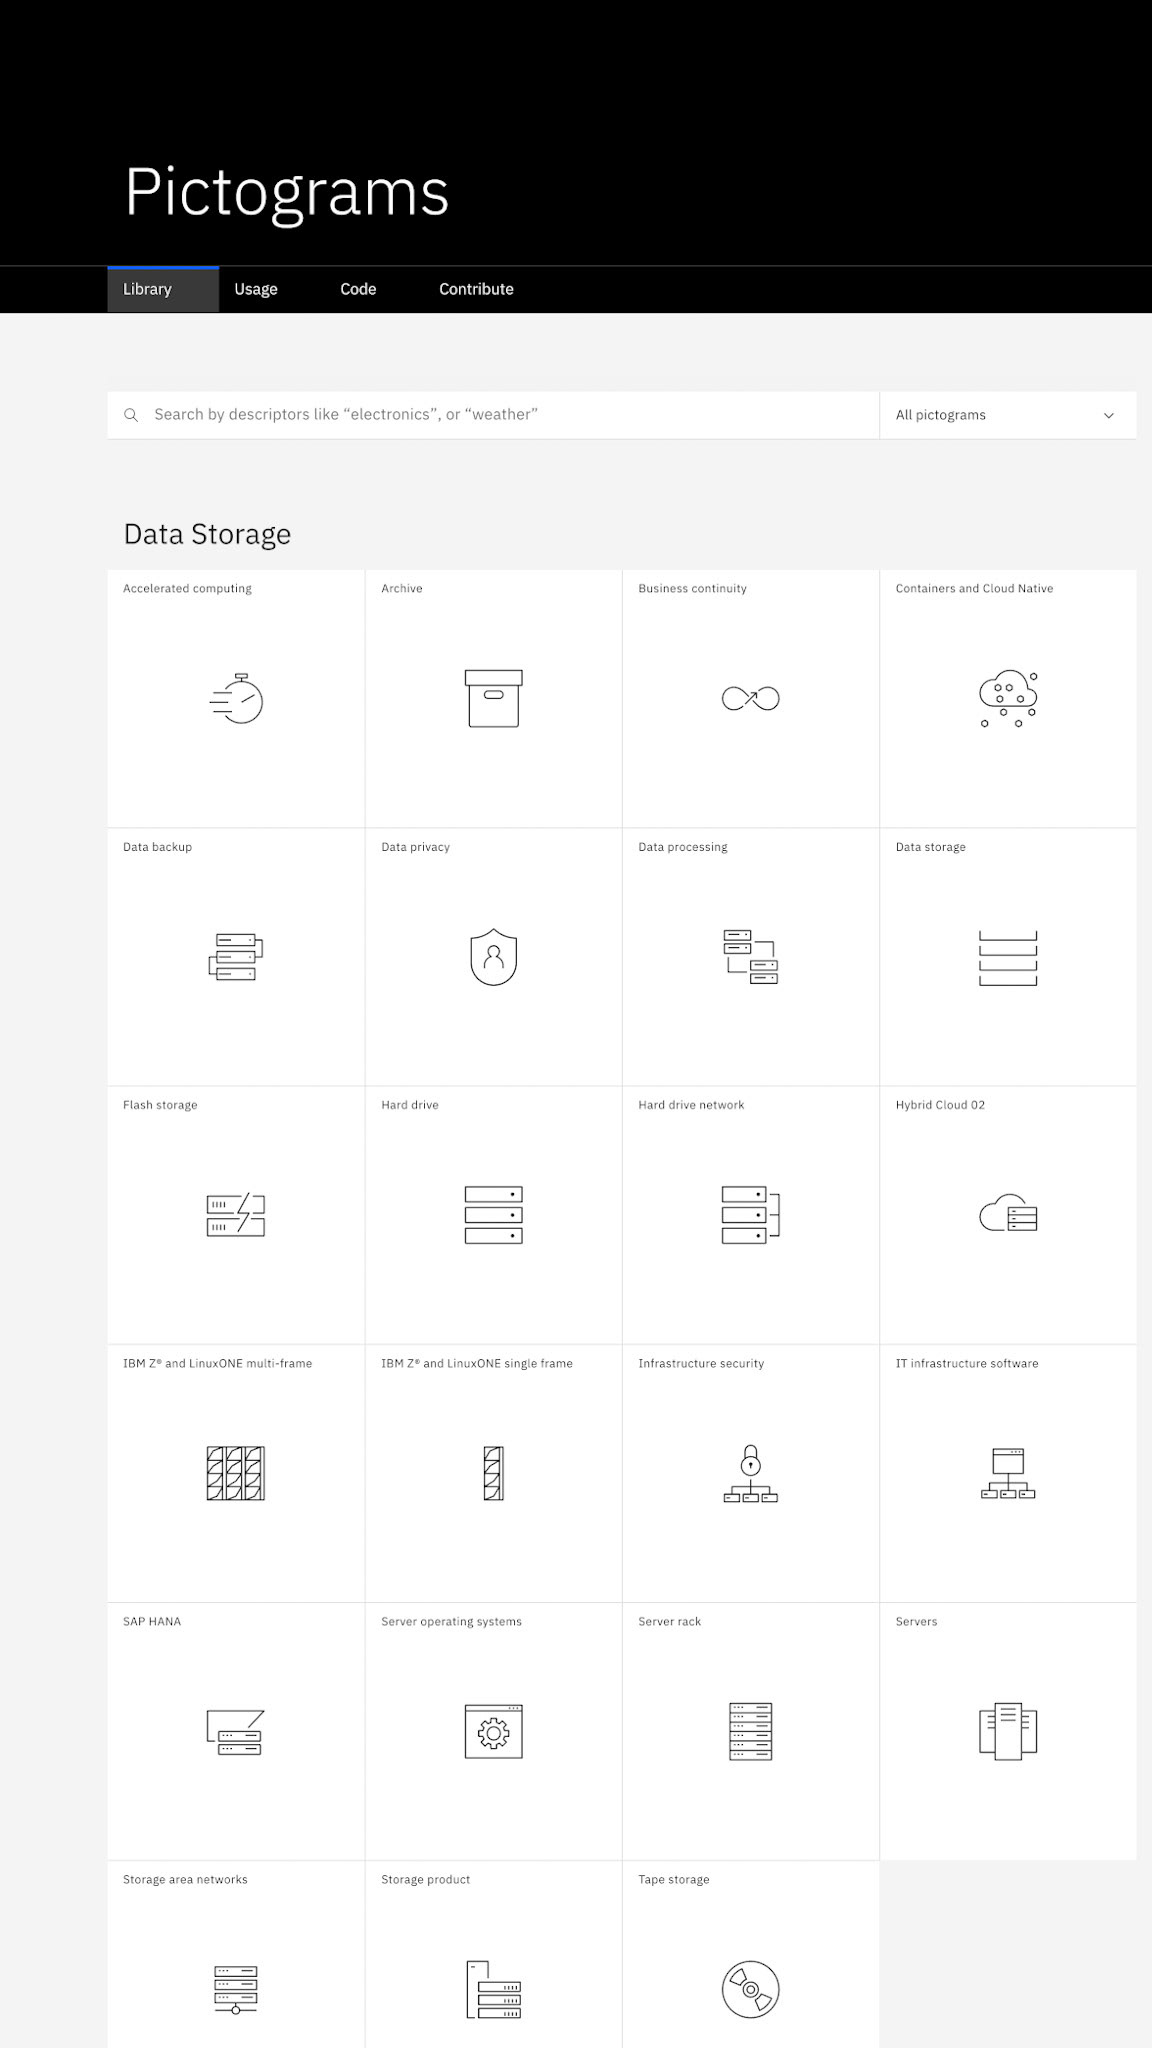Select the Accelerated computing stopwatch pictogram
Viewport: 1152px width, 2048px height.
(x=236, y=698)
